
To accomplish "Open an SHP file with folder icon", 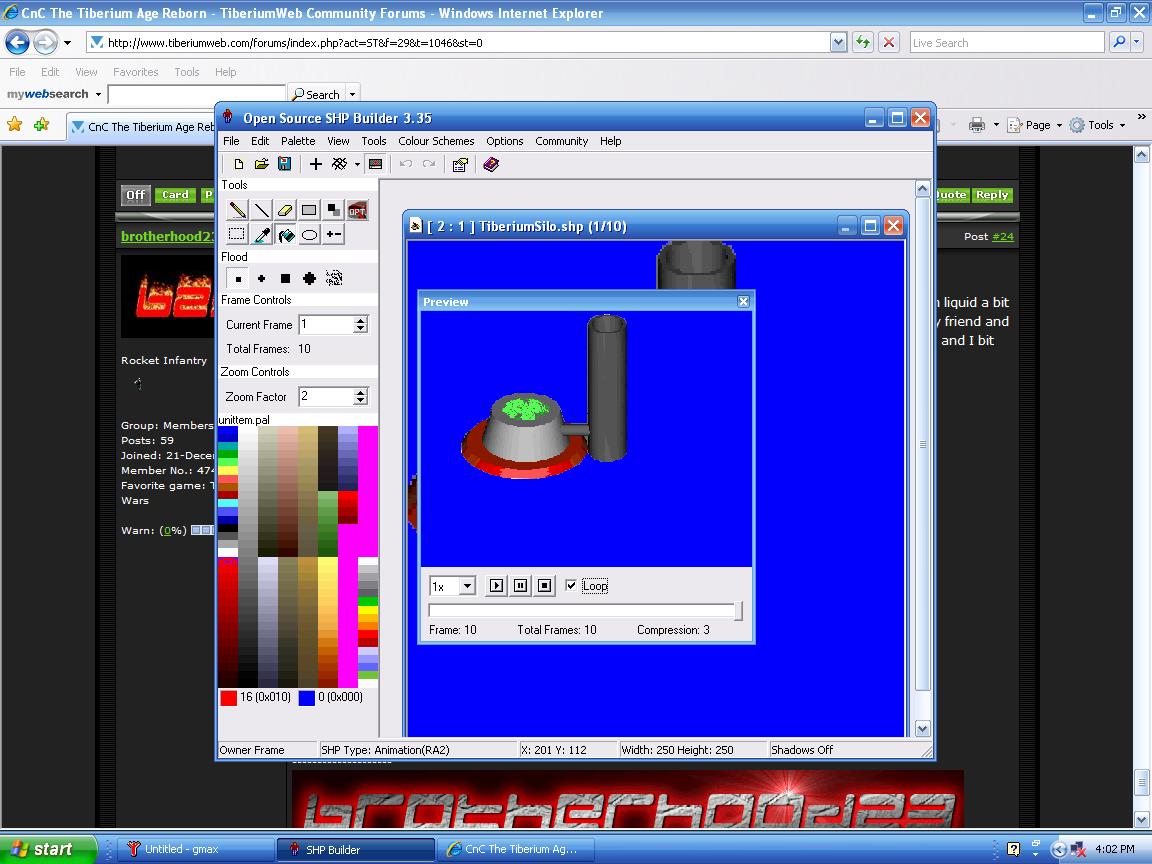I will 261,165.
